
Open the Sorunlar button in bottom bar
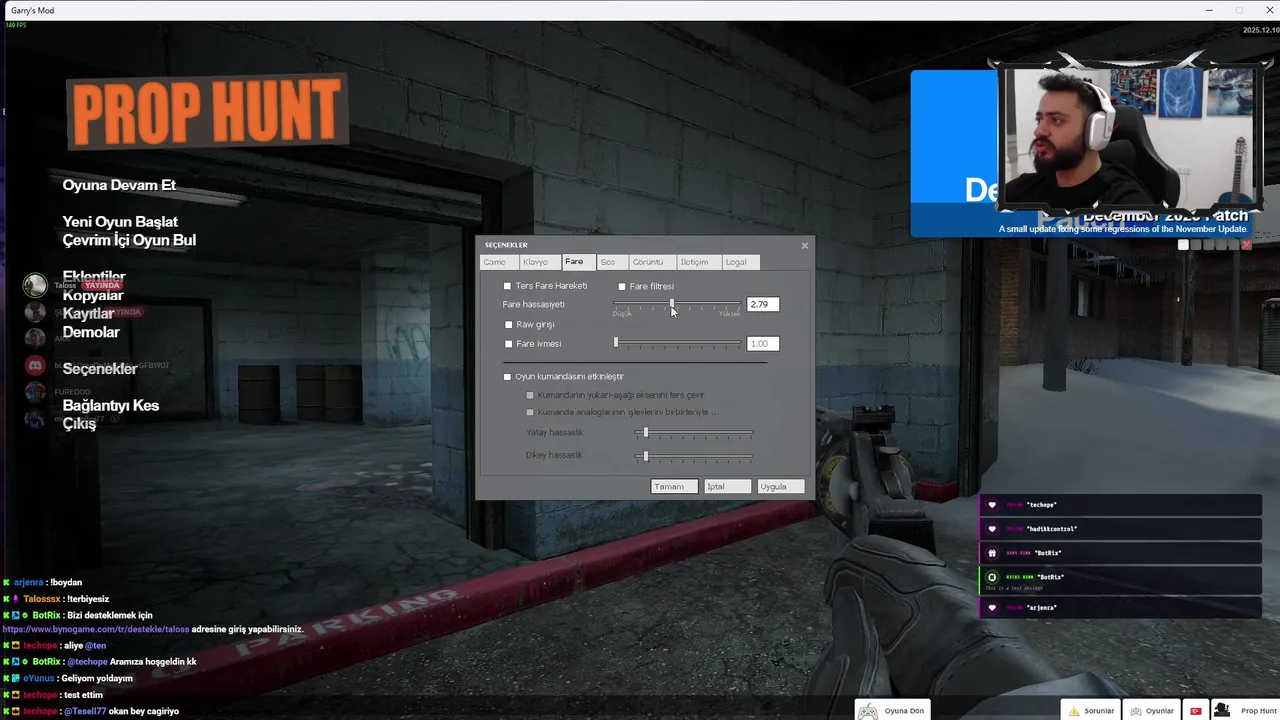[1091, 711]
